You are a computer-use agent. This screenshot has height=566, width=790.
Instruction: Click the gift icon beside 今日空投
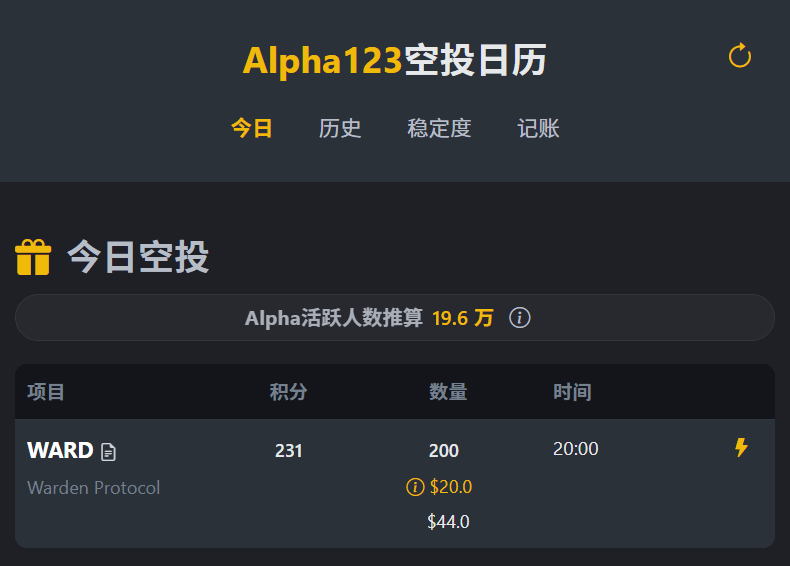[33, 257]
